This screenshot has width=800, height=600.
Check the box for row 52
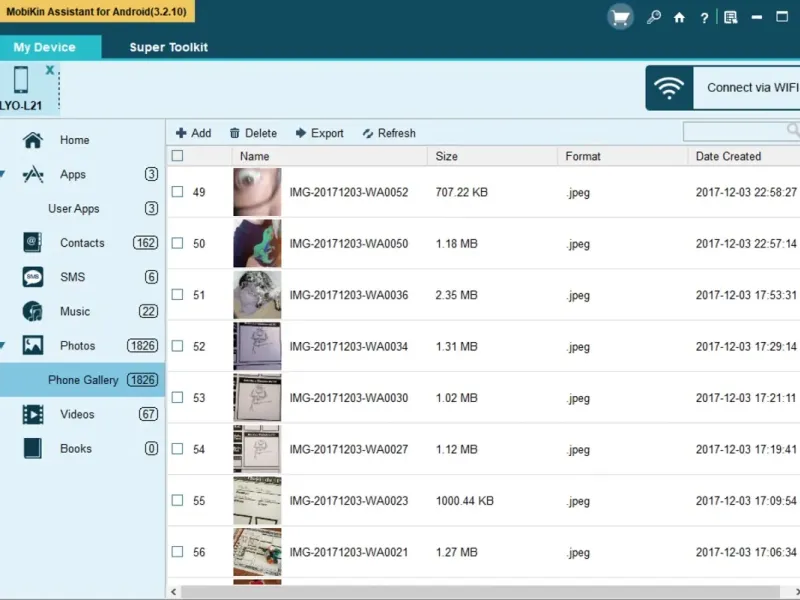(x=177, y=346)
